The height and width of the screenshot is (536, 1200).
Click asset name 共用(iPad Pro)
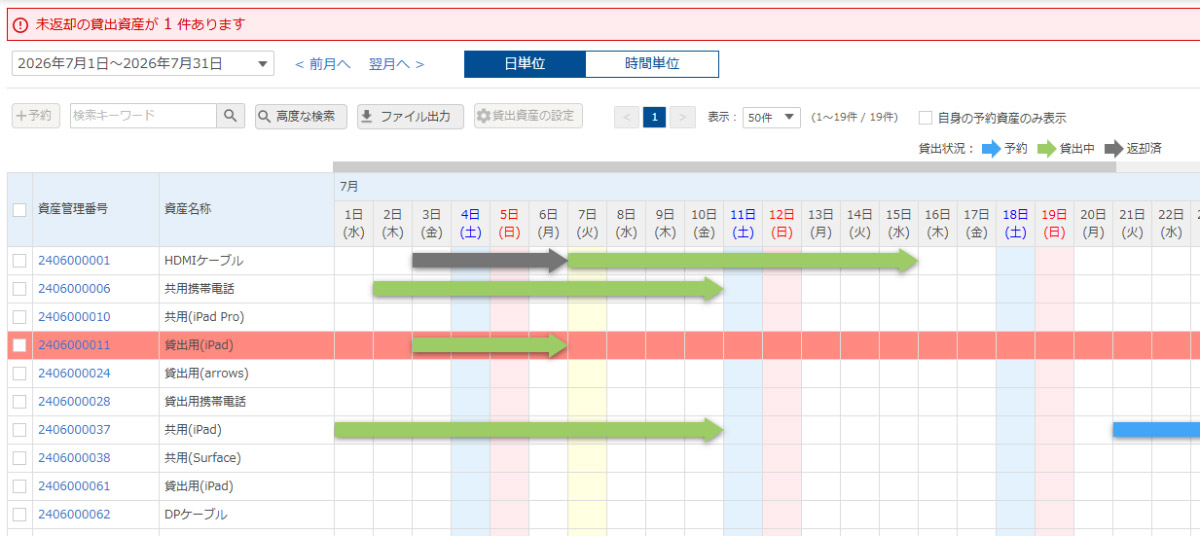pyautogui.click(x=204, y=317)
